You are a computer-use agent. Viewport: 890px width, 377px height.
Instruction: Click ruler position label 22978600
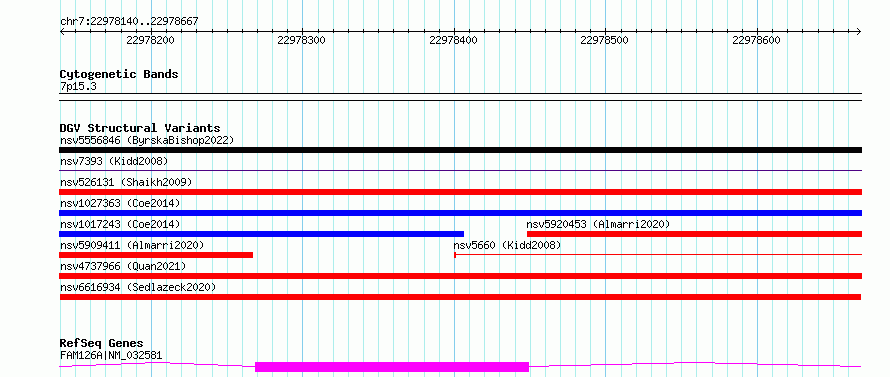pyautogui.click(x=757, y=40)
